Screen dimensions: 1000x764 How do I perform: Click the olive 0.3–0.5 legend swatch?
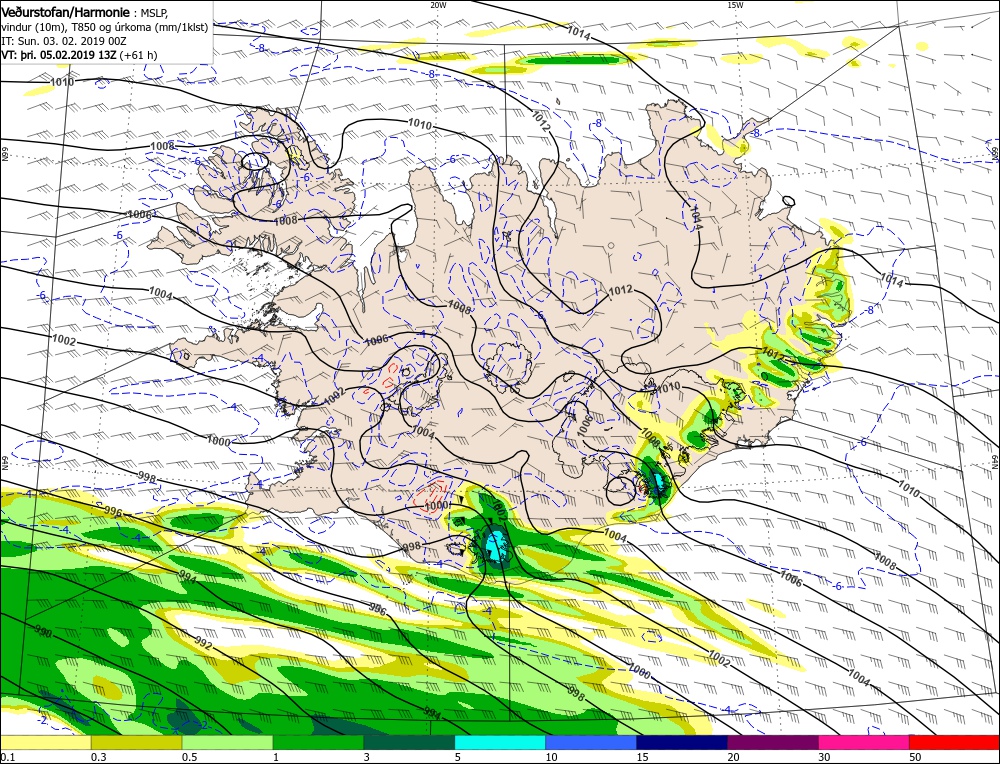(x=136, y=742)
